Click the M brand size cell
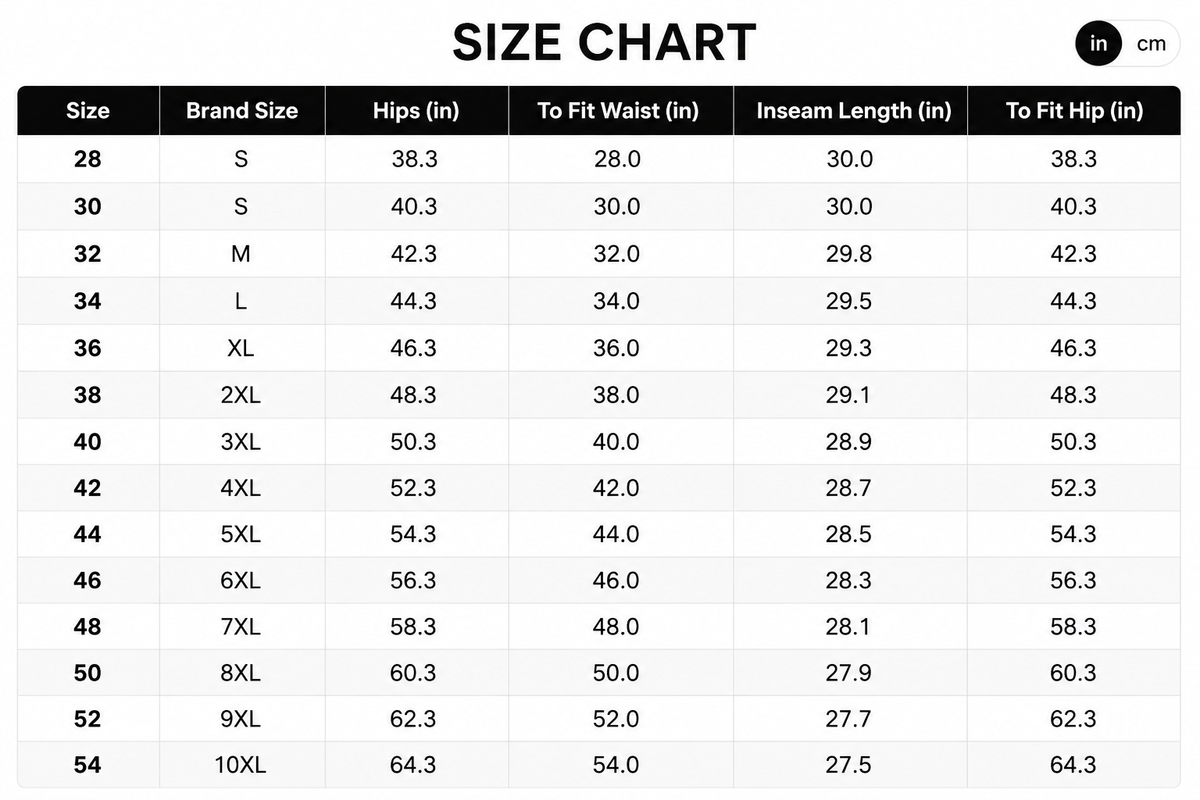This screenshot has height=800, width=1200. tap(241, 254)
